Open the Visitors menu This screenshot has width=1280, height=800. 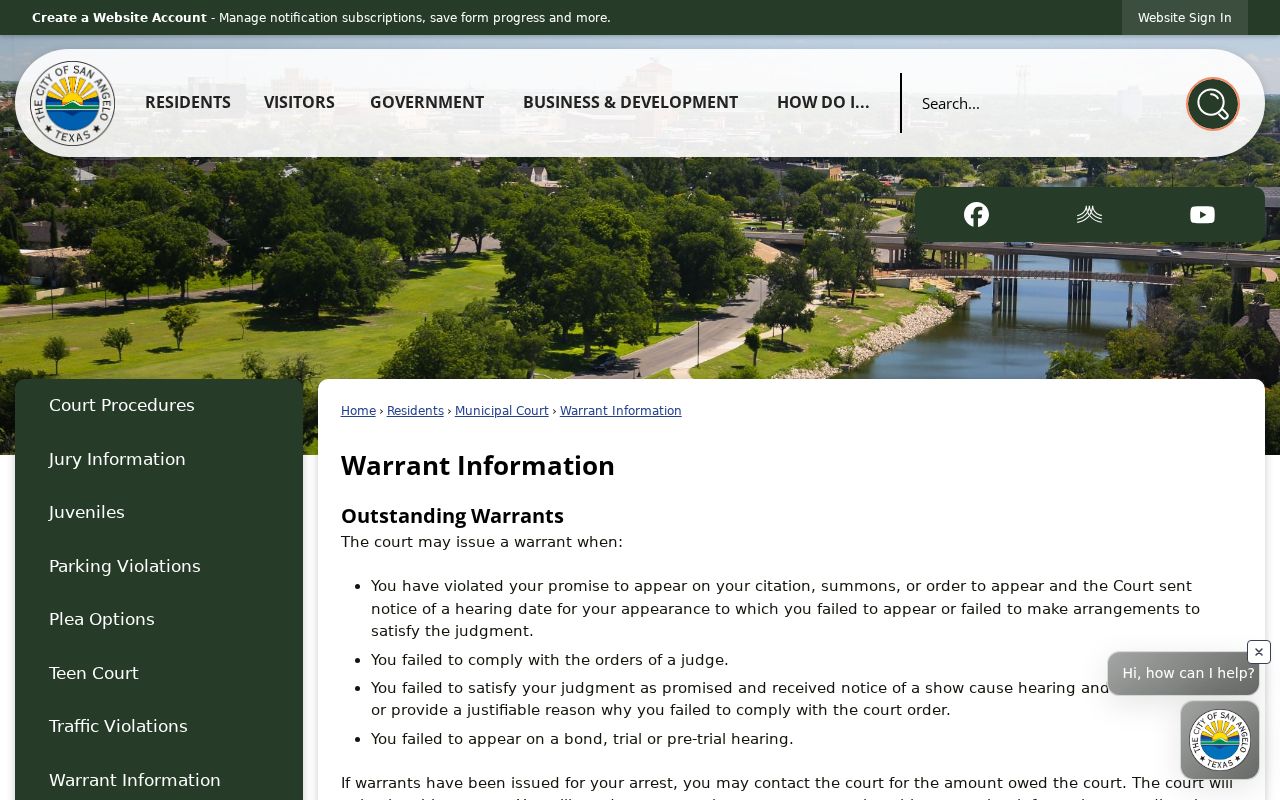pyautogui.click(x=299, y=102)
